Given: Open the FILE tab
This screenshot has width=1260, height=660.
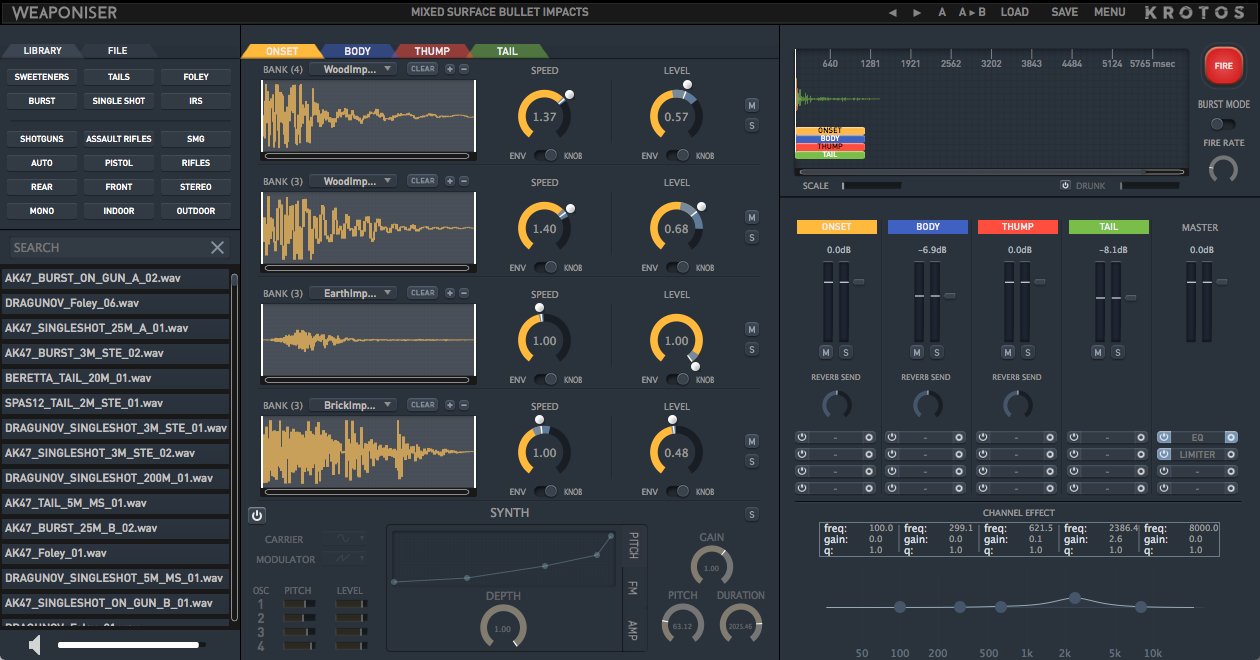Looking at the screenshot, I should pyautogui.click(x=118, y=50).
